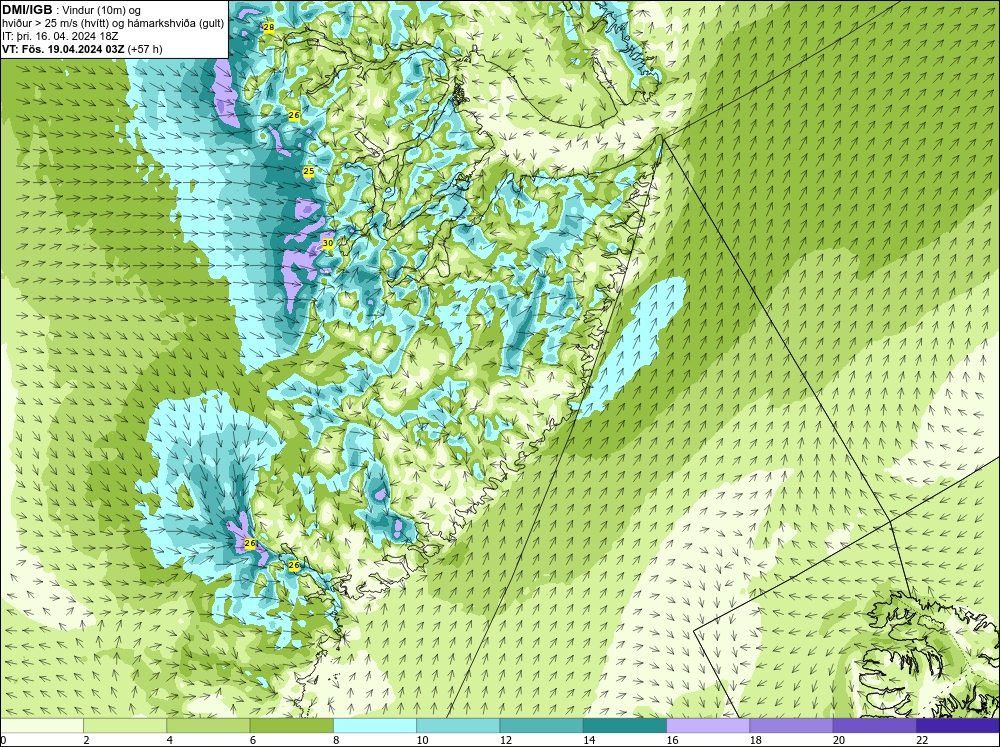Click the teal 12–14 m/s swatch
The width and height of the screenshot is (1000, 747).
[x=541, y=726]
